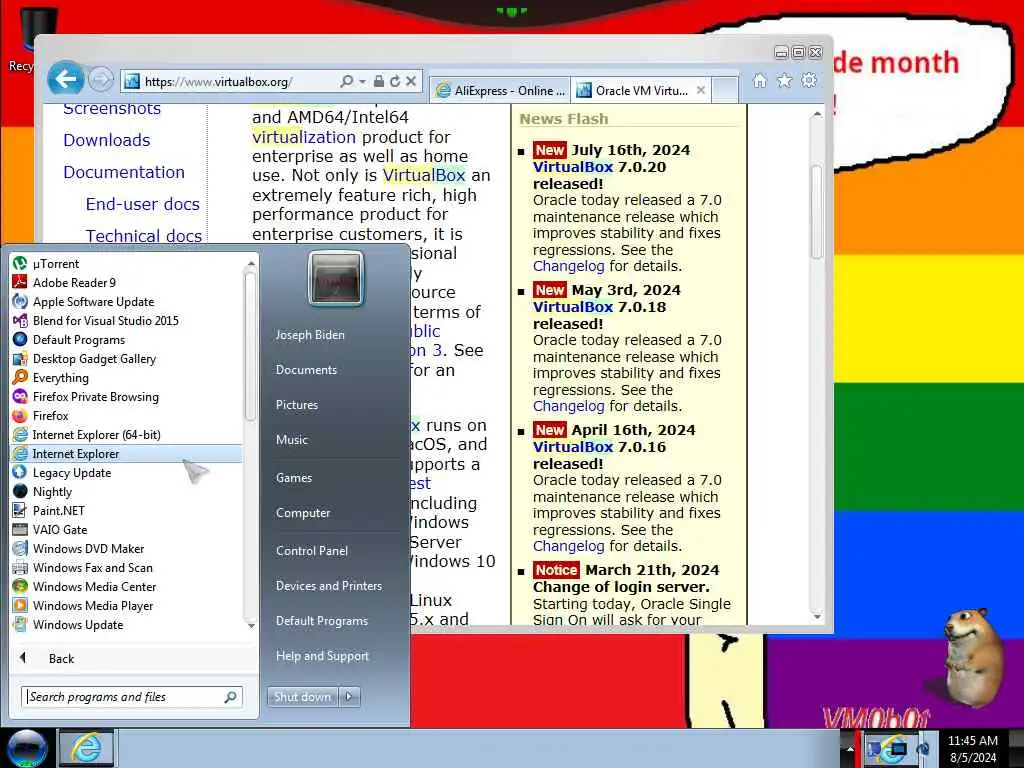The width and height of the screenshot is (1024, 768).
Task: Open Apple Software Update icon
Action: (20, 301)
